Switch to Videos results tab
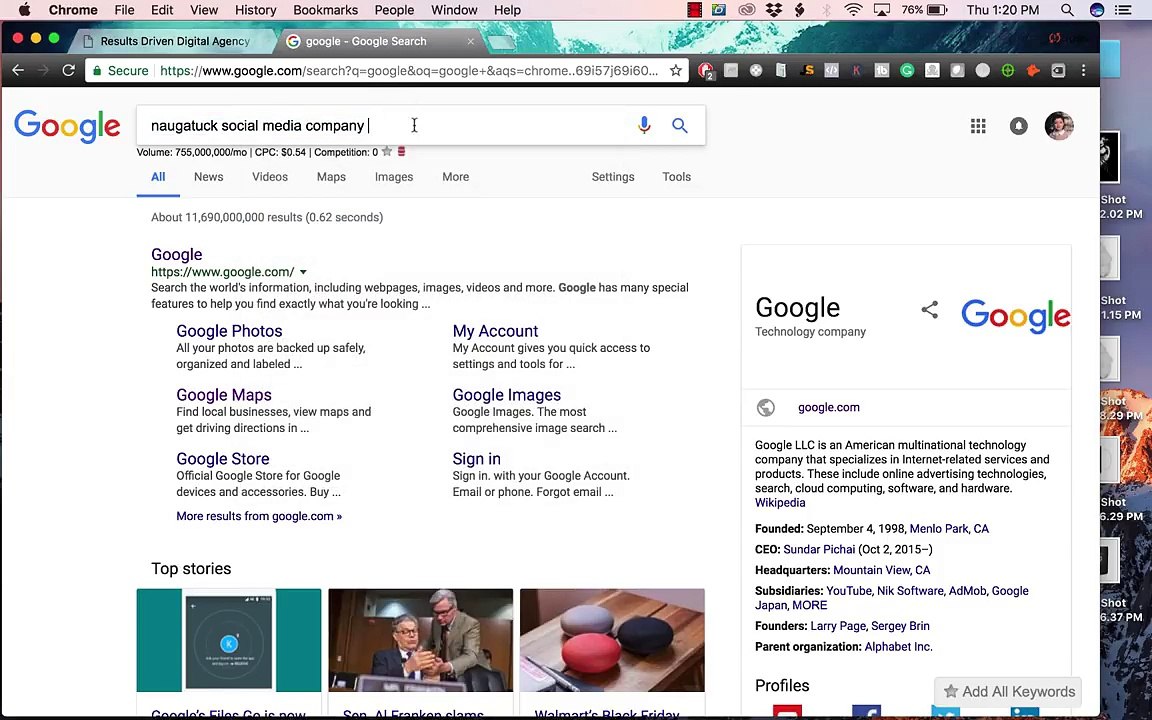 point(270,176)
